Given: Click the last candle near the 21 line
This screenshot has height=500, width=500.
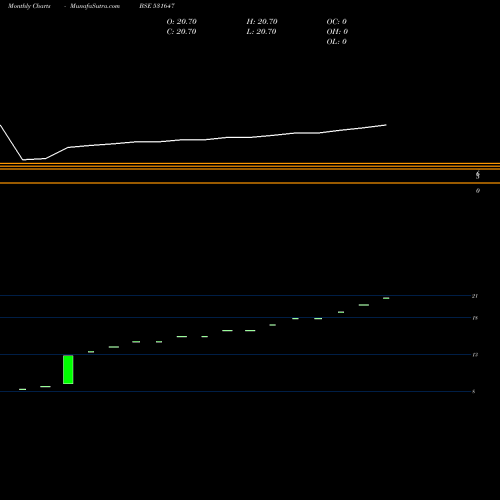Looking at the screenshot, I should [x=386, y=298].
